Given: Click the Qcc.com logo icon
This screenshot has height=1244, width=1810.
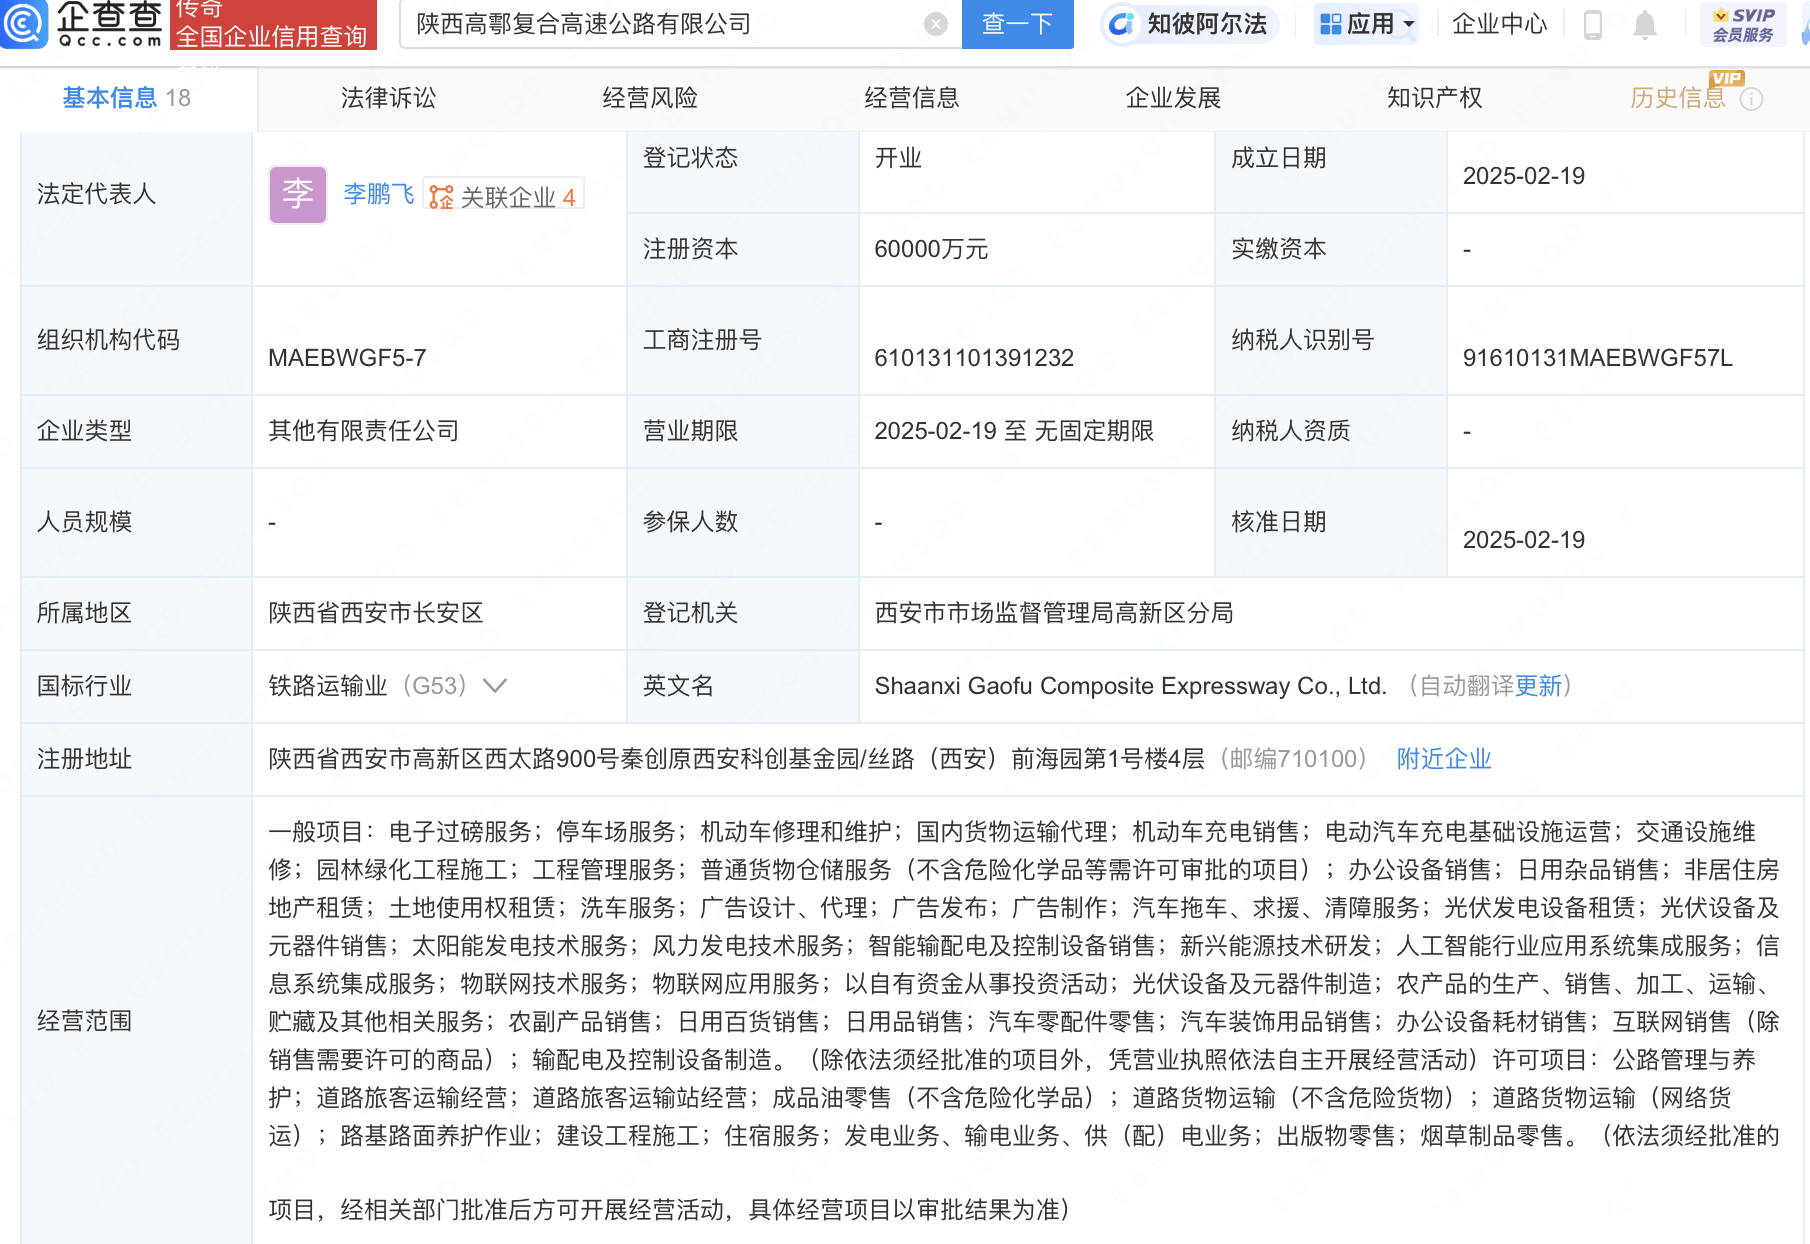Looking at the screenshot, I should 24,24.
